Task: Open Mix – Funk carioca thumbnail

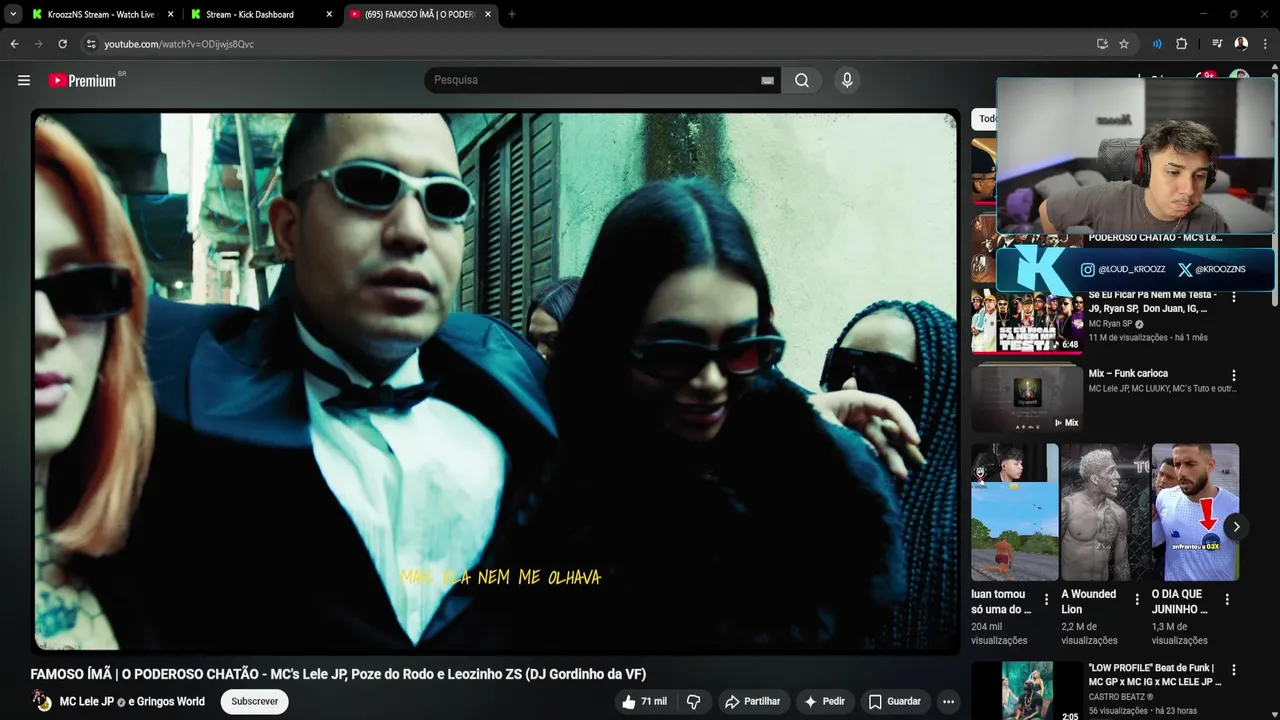Action: (x=1027, y=399)
